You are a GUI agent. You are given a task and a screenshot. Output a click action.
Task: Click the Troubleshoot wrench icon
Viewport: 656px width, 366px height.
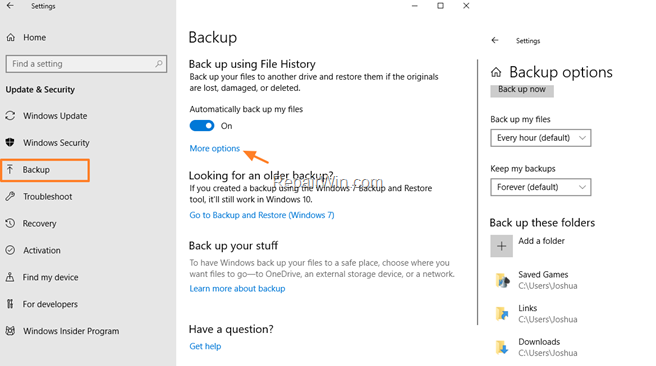[10, 196]
